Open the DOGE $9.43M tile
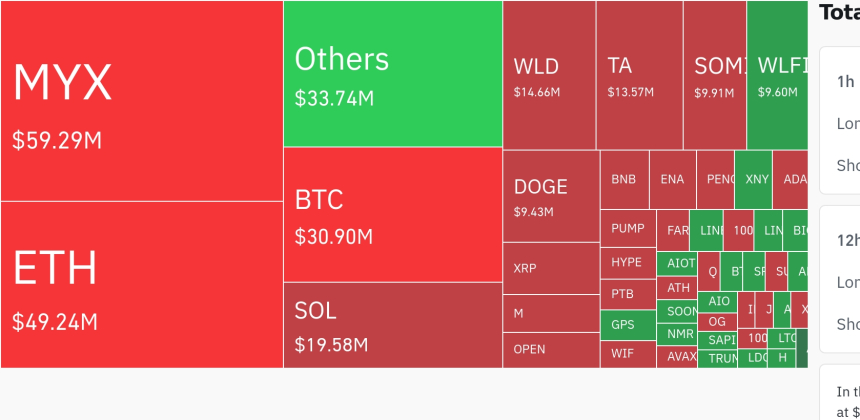This screenshot has width=860, height=420. [550, 196]
